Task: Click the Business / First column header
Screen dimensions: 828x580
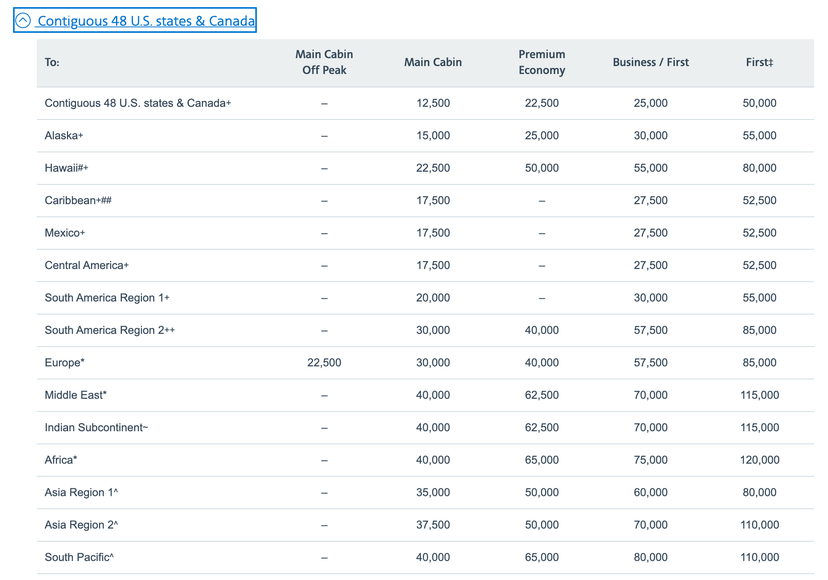Action: point(650,62)
